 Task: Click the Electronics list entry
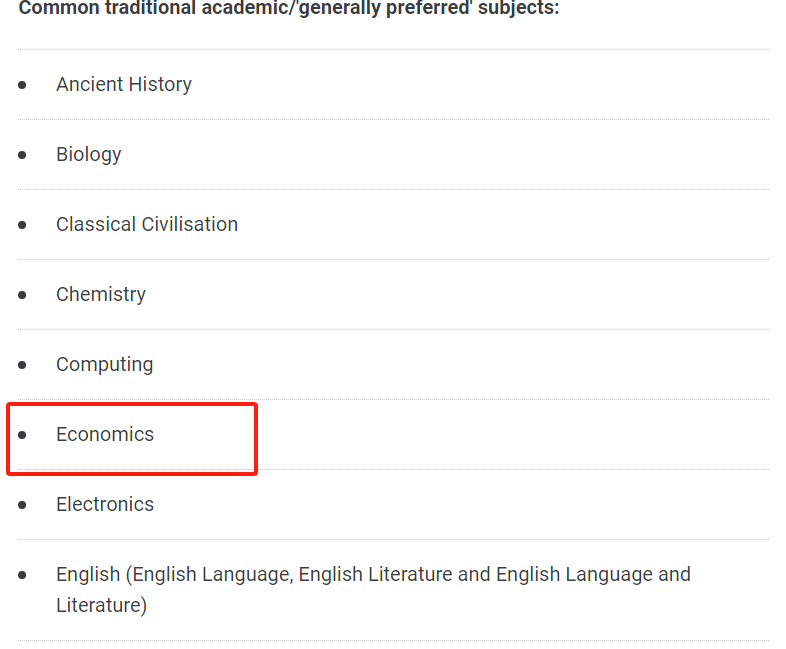point(105,504)
